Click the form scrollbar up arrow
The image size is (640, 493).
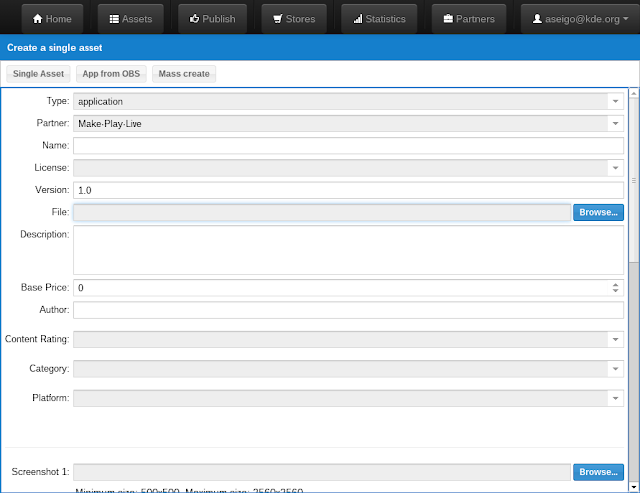(634, 93)
